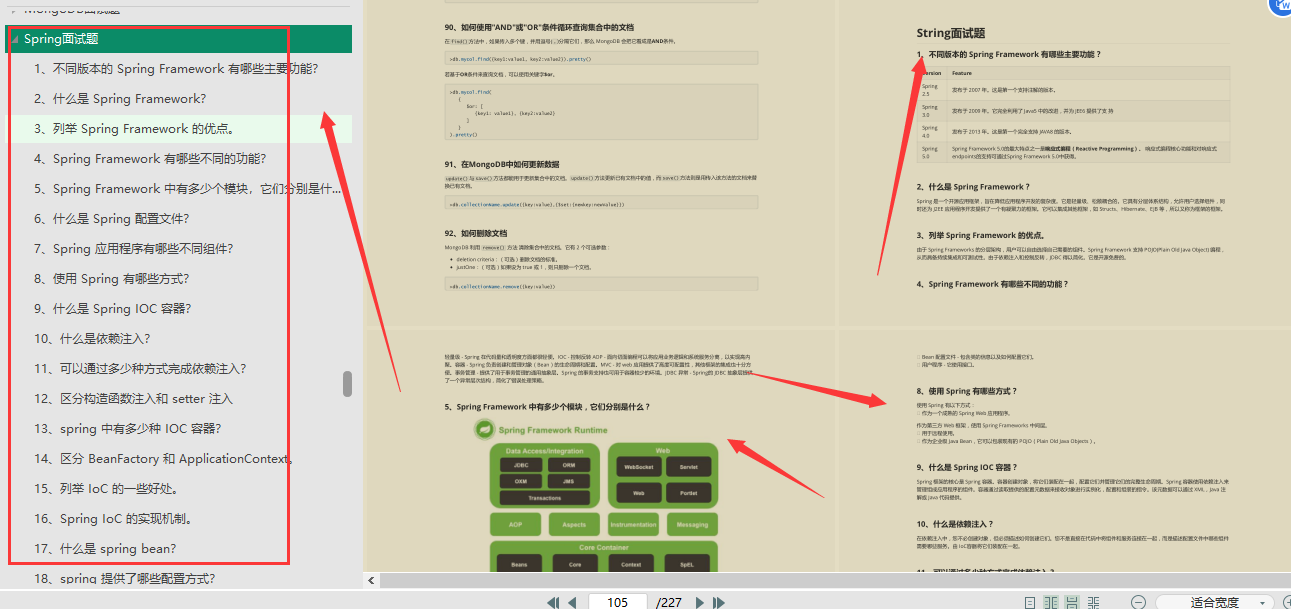Jump to the first page of the document
Image resolution: width=1291 pixels, height=609 pixels.
pos(554,602)
